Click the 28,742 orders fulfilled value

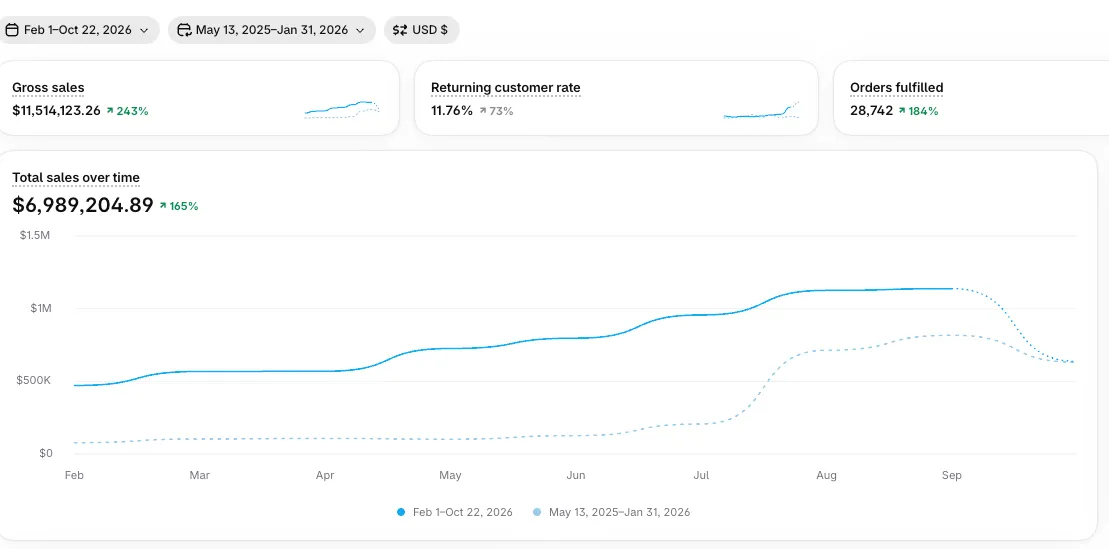point(871,110)
